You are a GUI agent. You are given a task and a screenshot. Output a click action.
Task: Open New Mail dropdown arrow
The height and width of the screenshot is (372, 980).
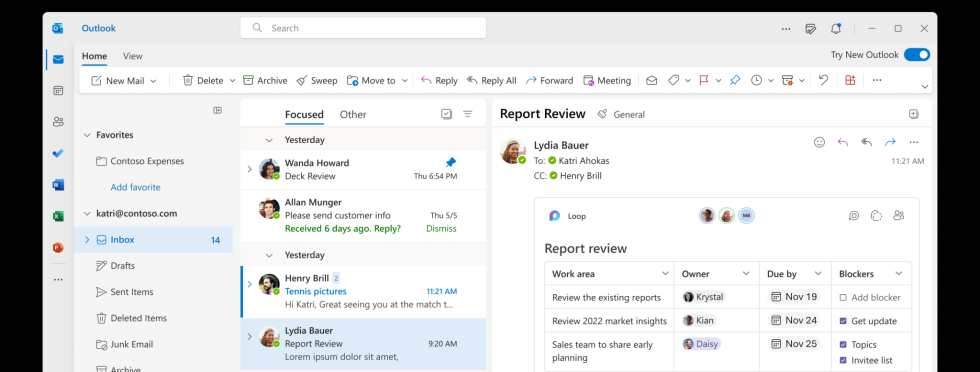(x=153, y=81)
